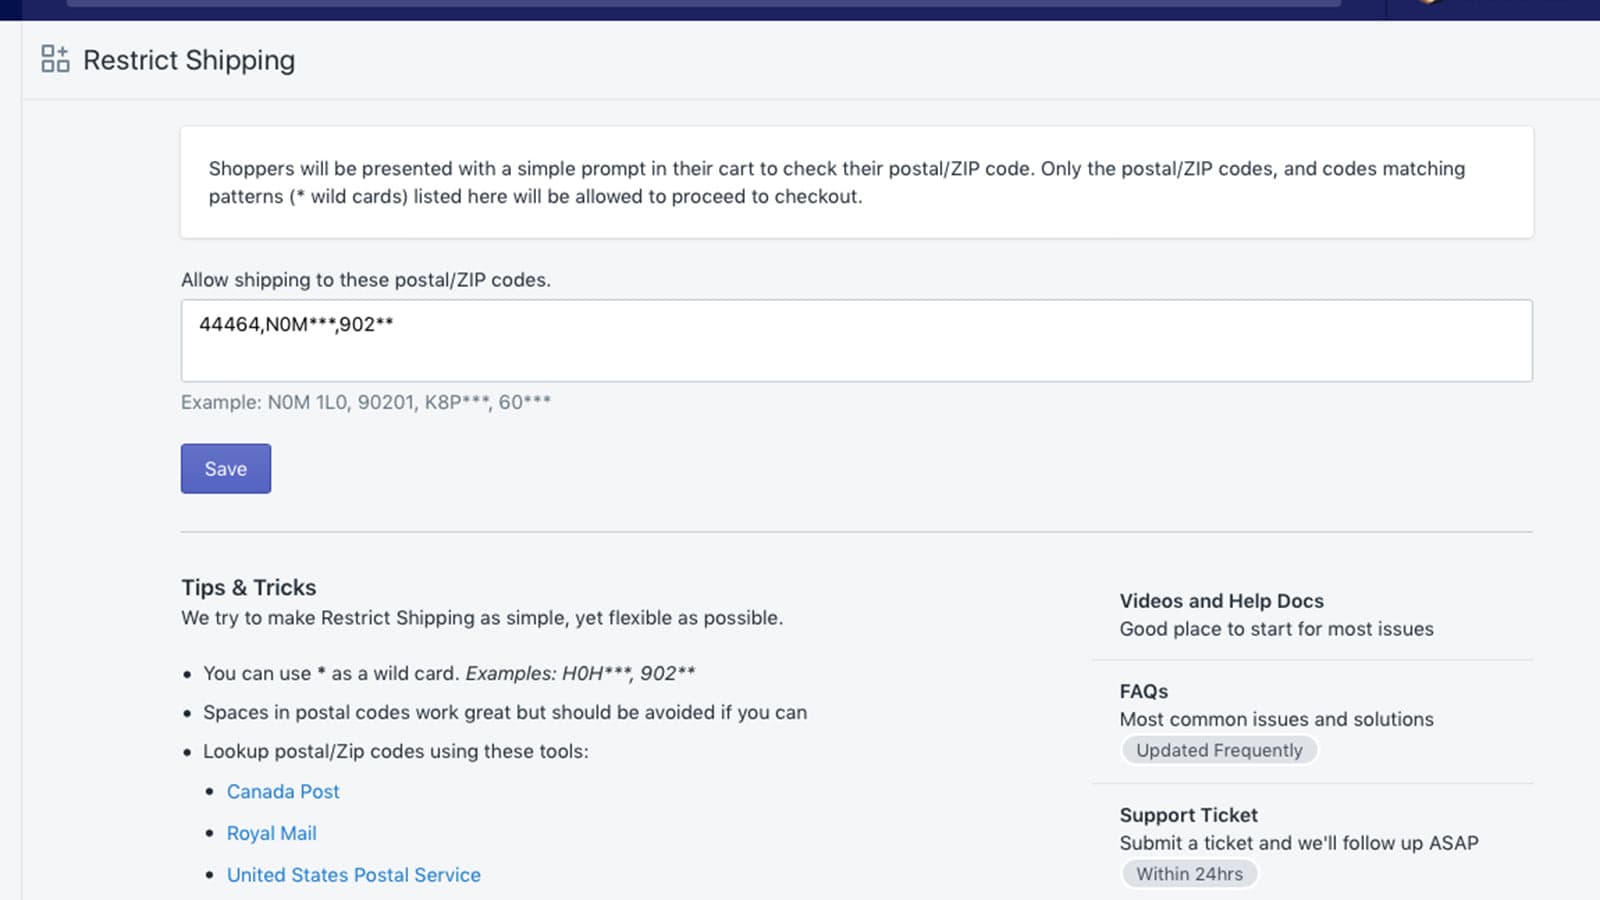The image size is (1600, 900).
Task: Click the shopper prompt info box
Action: [856, 182]
